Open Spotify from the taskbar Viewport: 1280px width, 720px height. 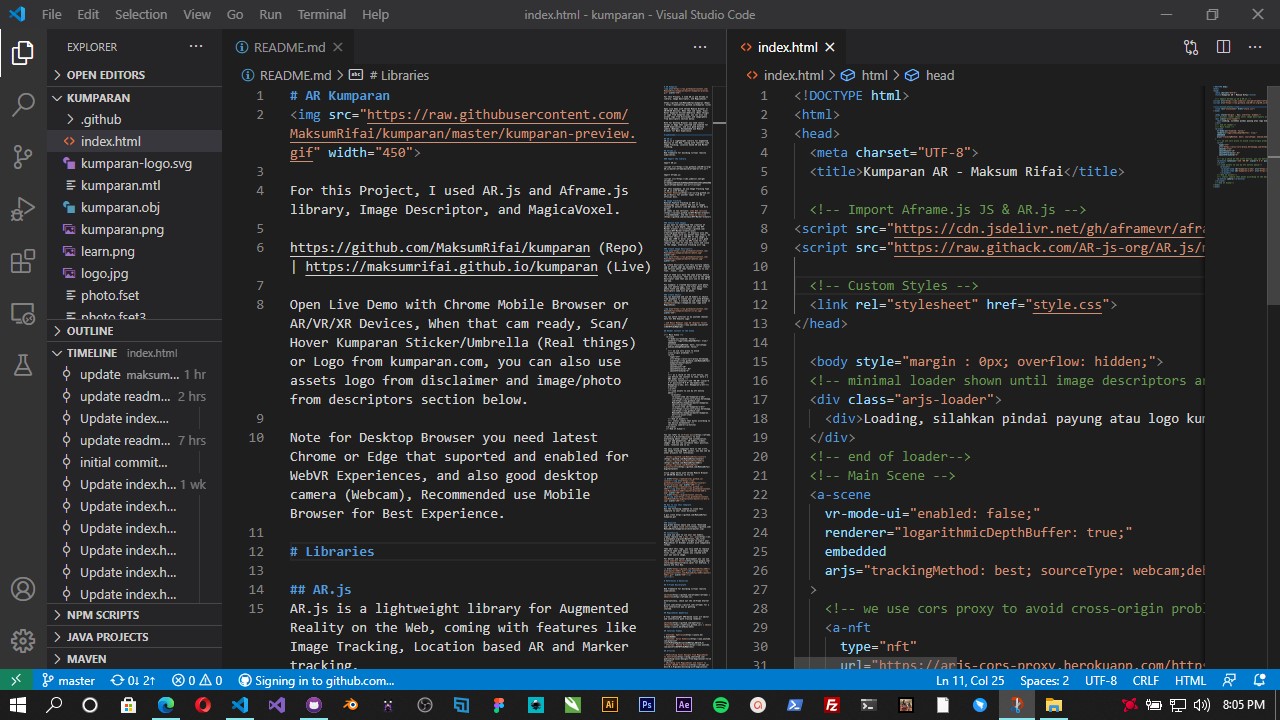coord(721,705)
